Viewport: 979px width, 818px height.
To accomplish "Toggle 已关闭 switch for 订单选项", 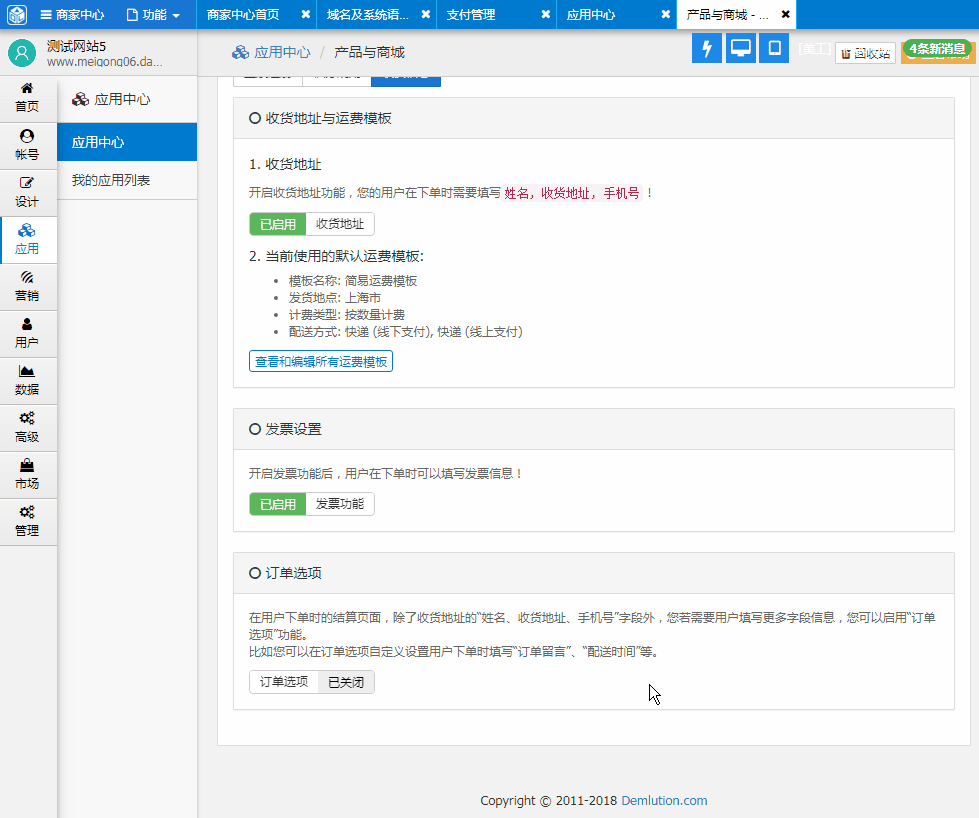I will [346, 682].
